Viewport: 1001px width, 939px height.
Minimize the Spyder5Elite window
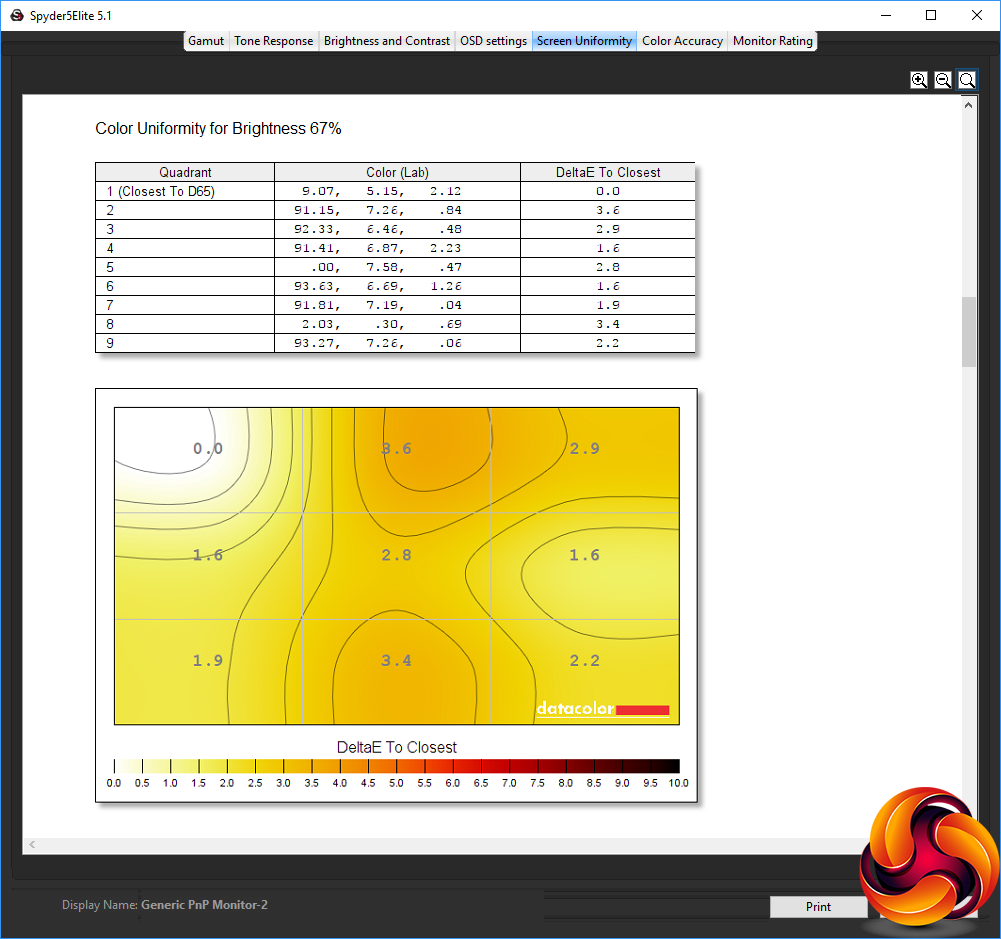coord(885,15)
